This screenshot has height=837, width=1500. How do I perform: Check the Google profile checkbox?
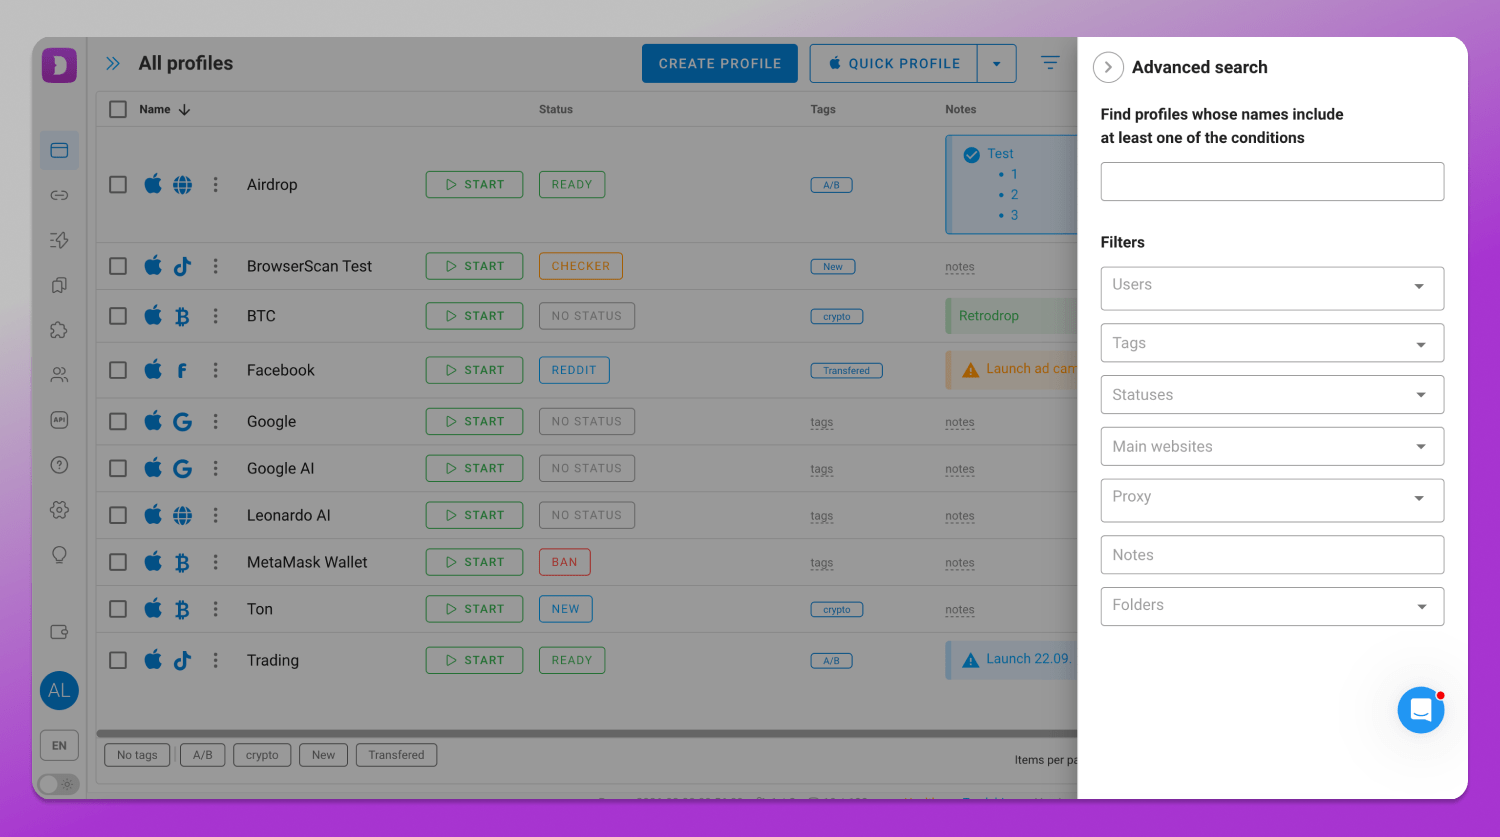click(x=118, y=421)
